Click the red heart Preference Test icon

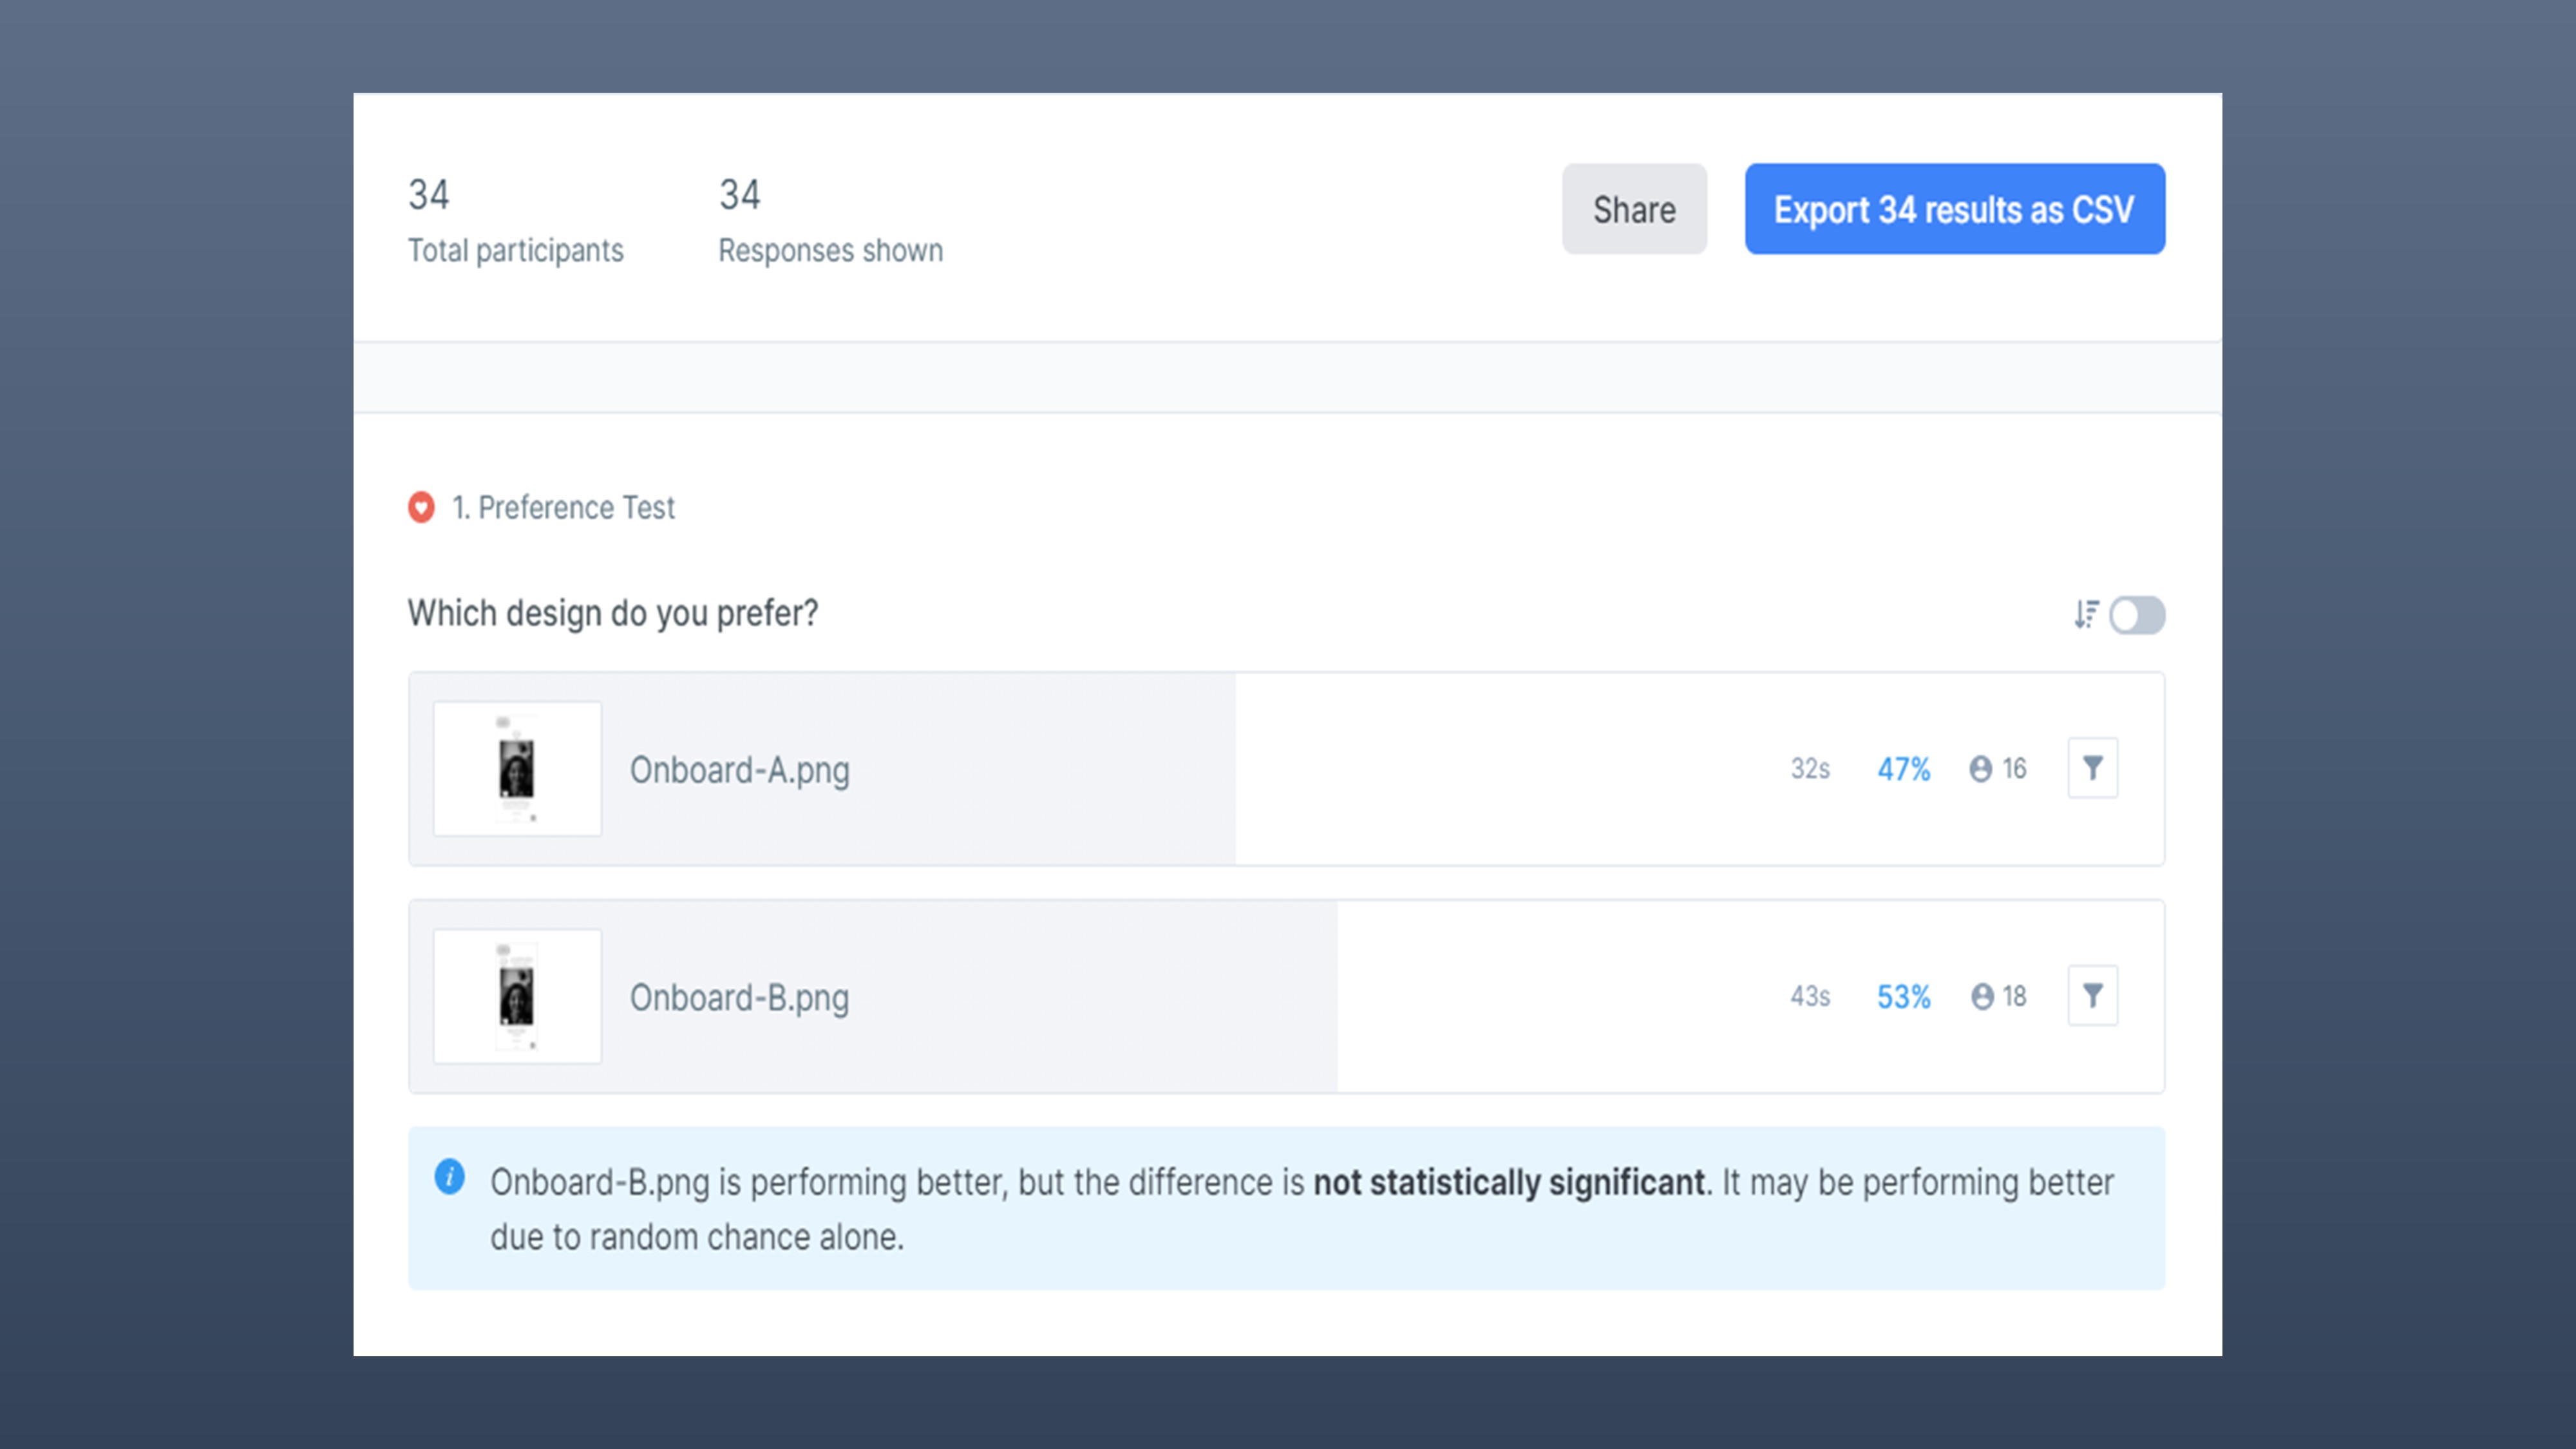click(421, 508)
